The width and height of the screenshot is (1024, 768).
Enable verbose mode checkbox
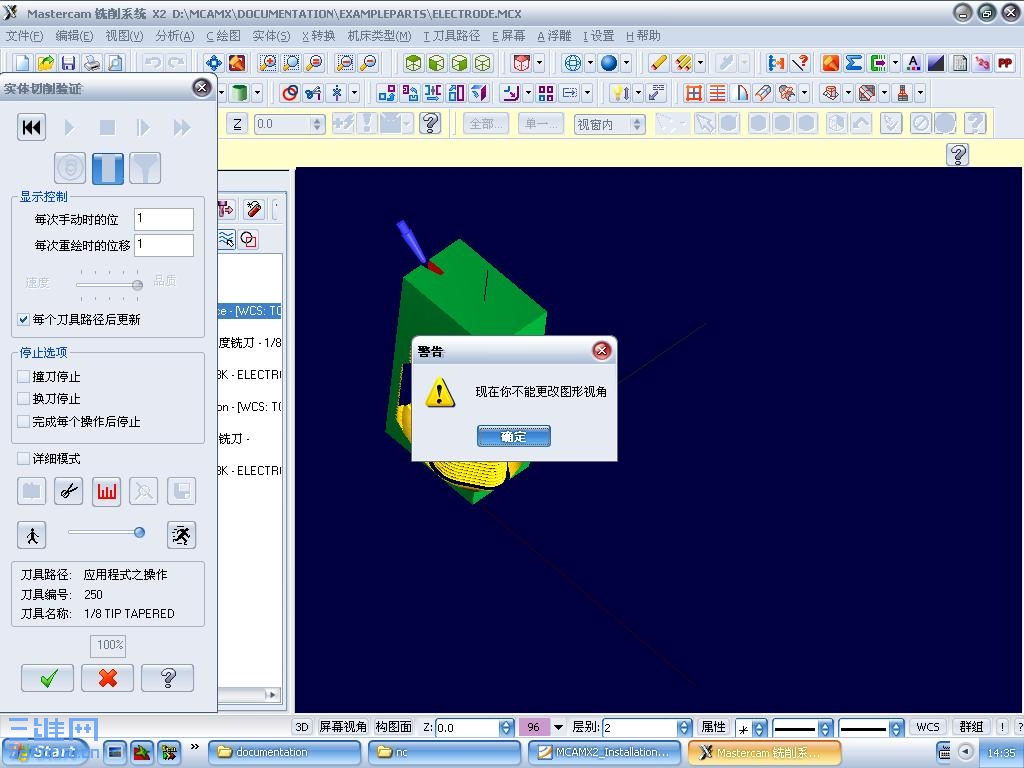[24, 458]
